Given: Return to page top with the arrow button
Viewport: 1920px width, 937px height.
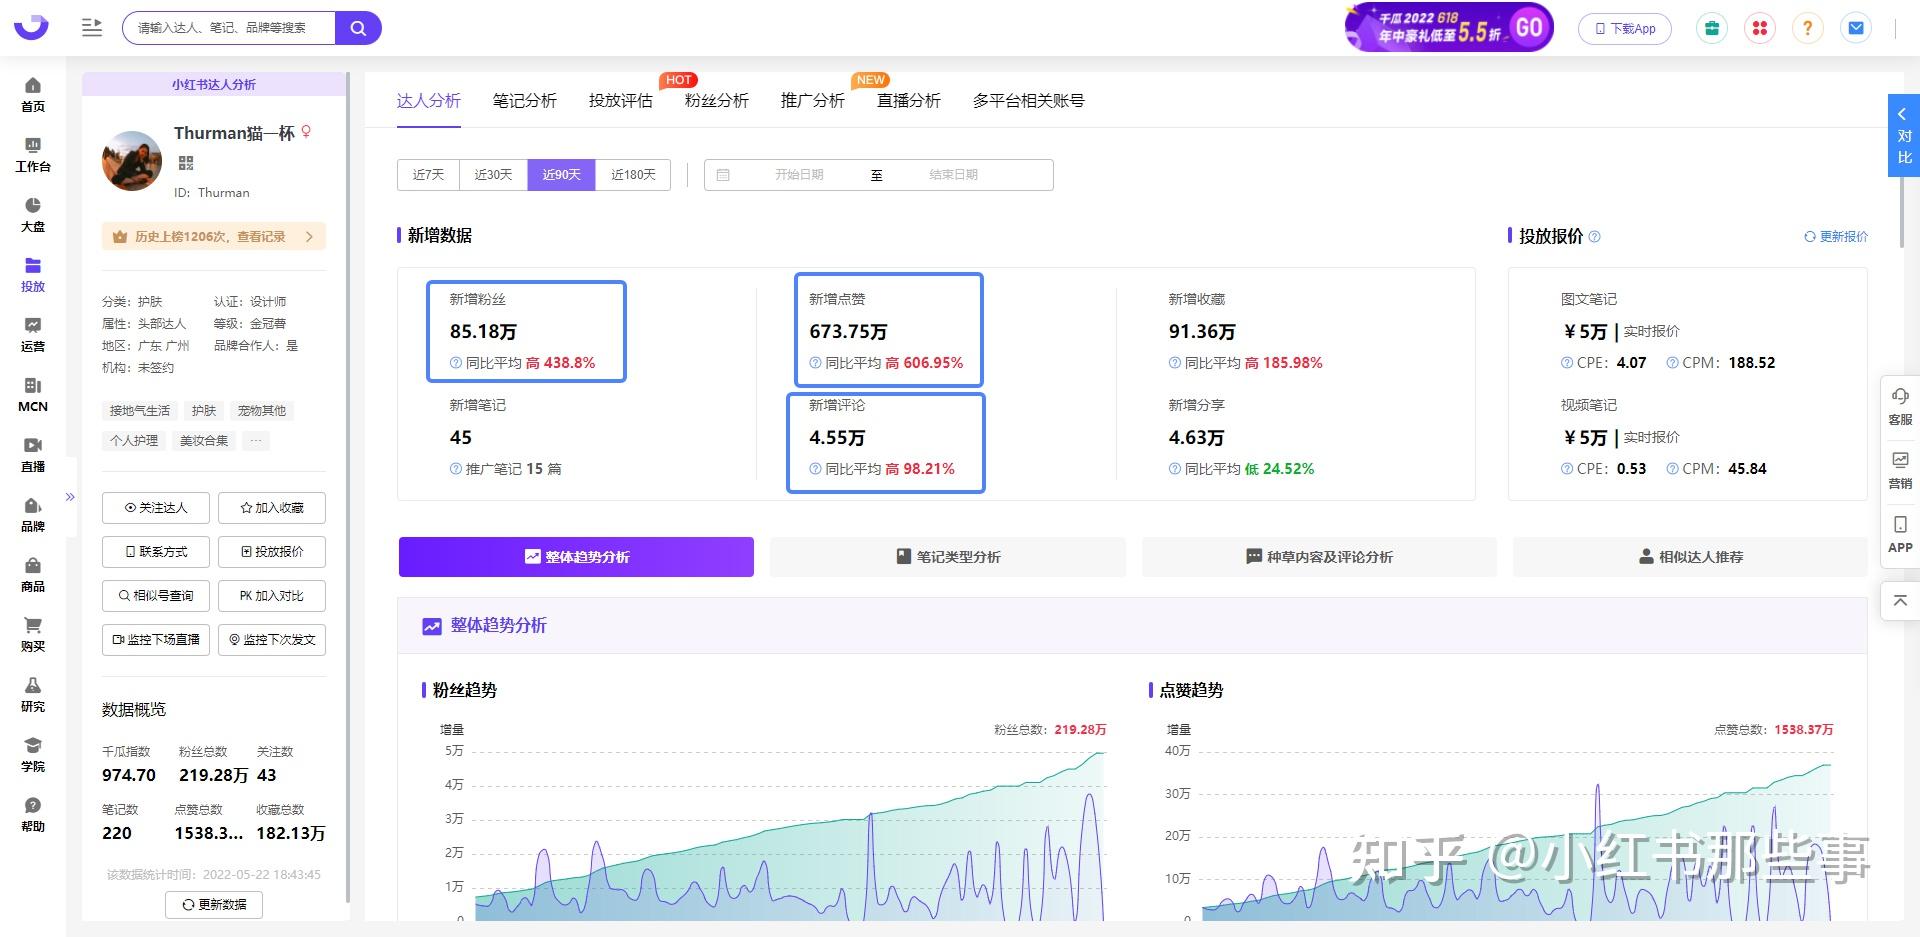Looking at the screenshot, I should coord(1900,601).
